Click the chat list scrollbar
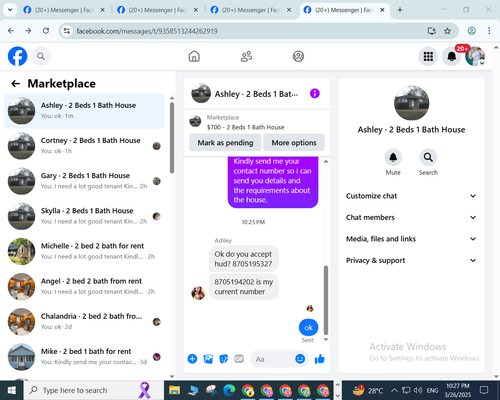Viewport: 500px width, 400px height. coord(172,138)
